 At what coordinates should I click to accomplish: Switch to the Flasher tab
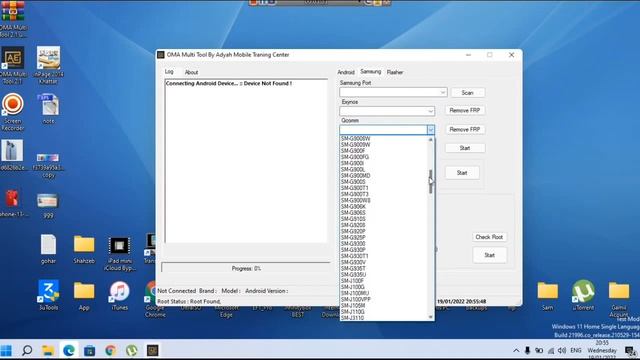pyautogui.click(x=395, y=72)
